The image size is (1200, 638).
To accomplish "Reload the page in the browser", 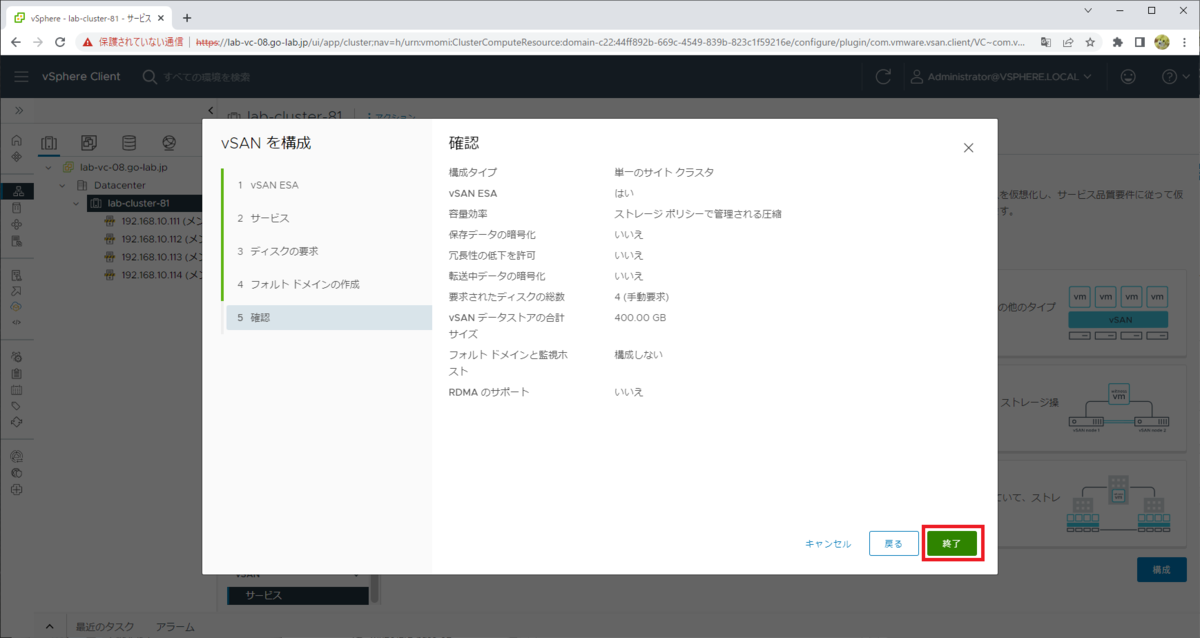I will 60,42.
